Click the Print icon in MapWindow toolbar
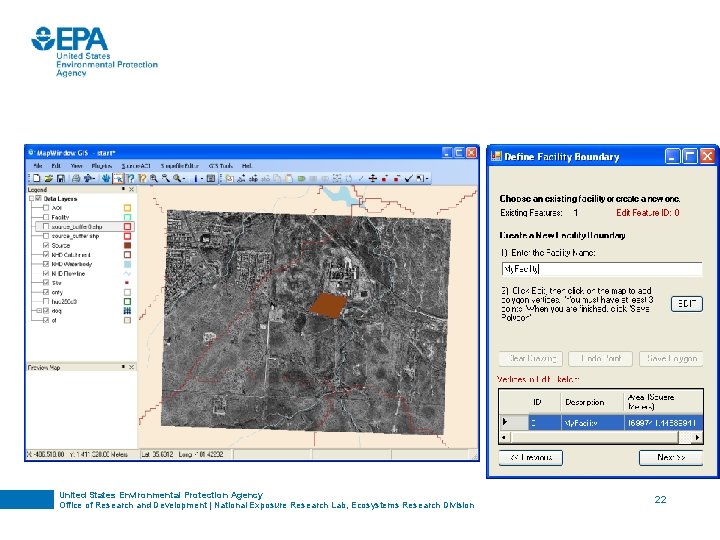This screenshot has width=720, height=540. (x=76, y=178)
